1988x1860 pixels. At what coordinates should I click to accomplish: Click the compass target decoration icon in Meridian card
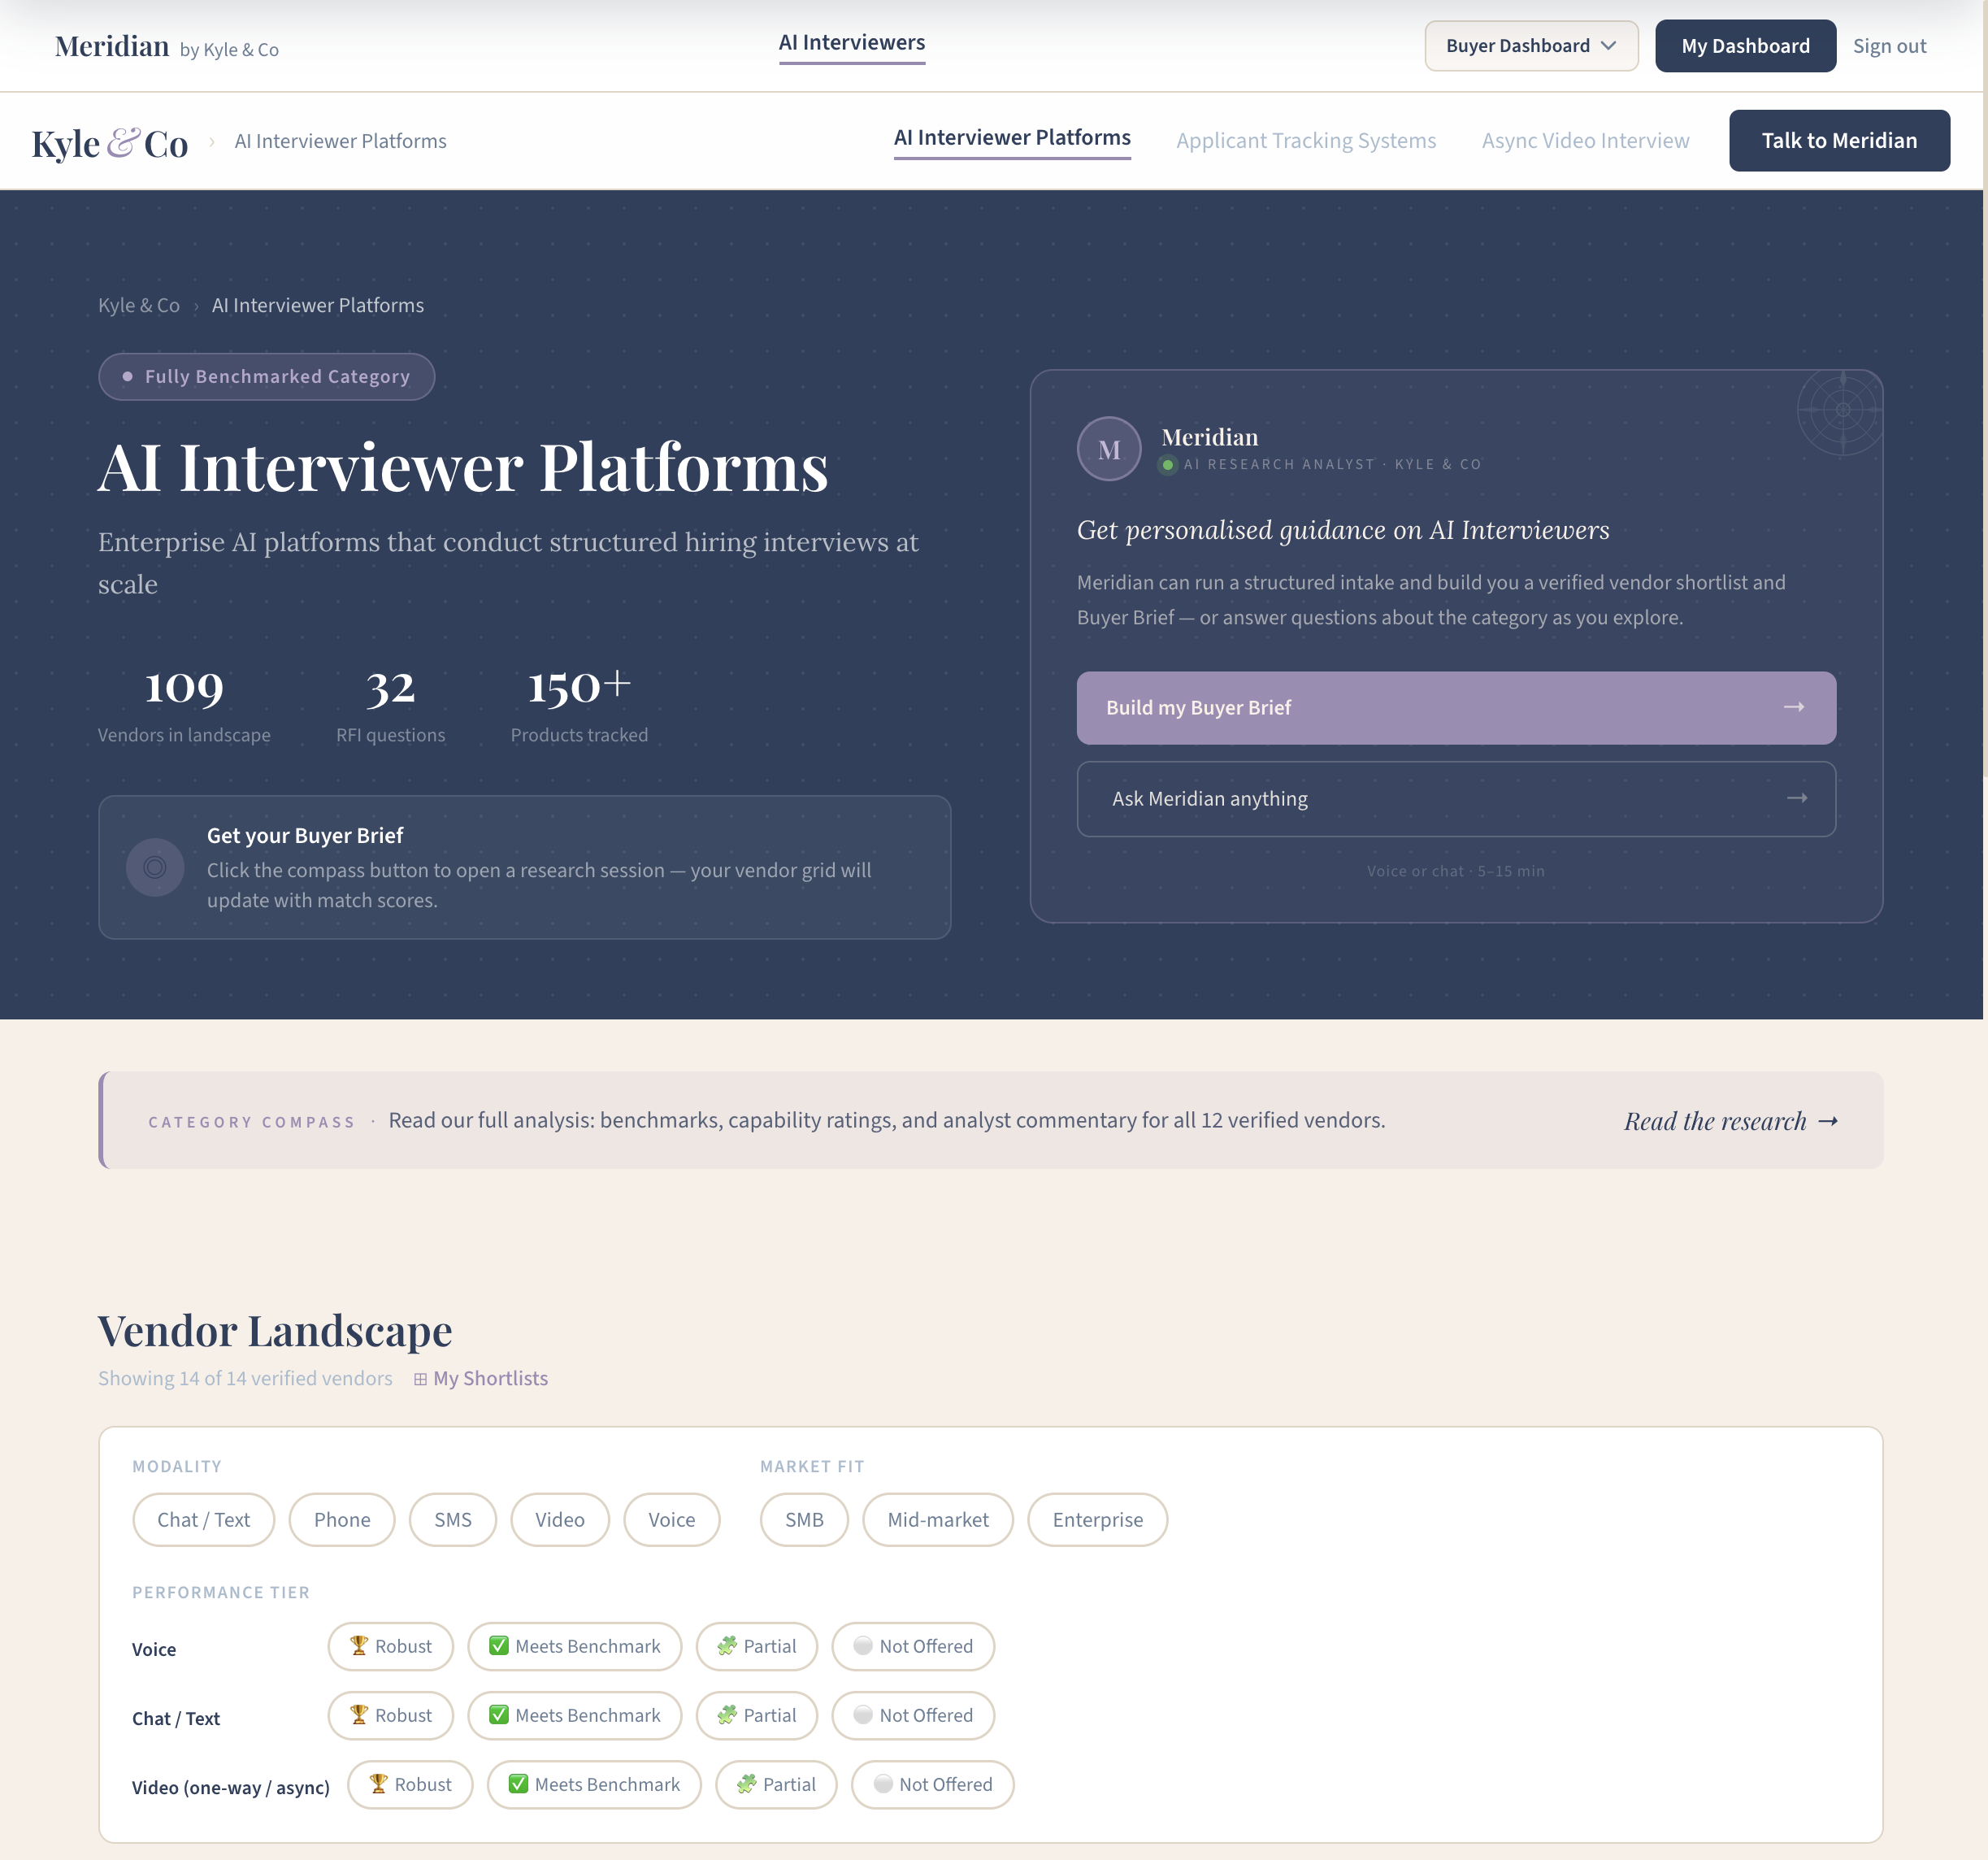tap(1840, 410)
